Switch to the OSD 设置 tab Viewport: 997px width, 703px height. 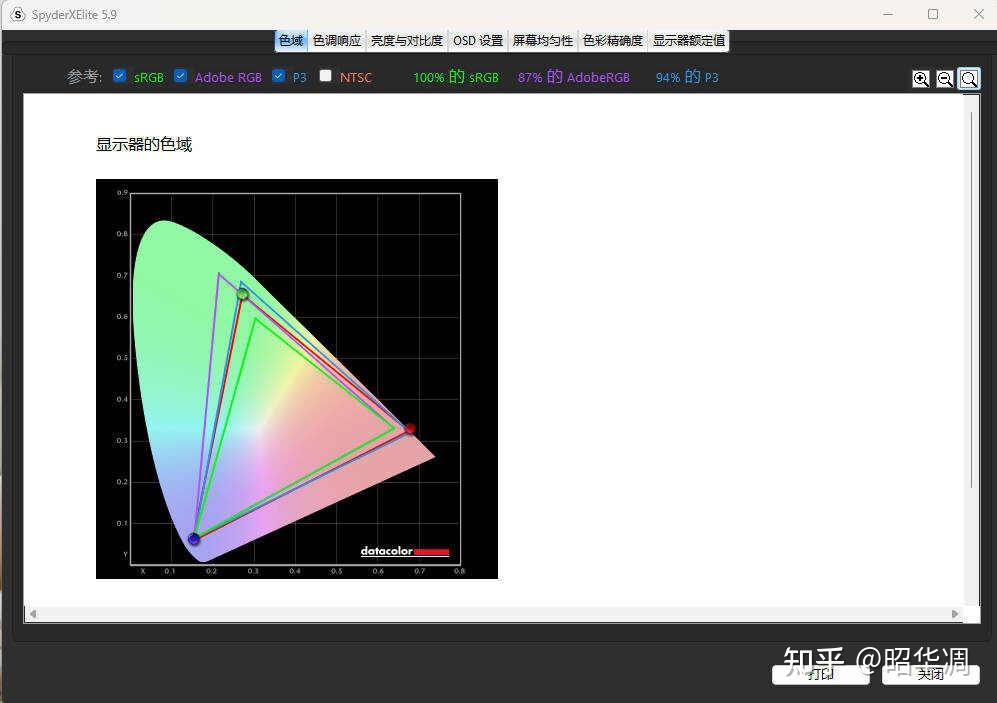pos(478,41)
